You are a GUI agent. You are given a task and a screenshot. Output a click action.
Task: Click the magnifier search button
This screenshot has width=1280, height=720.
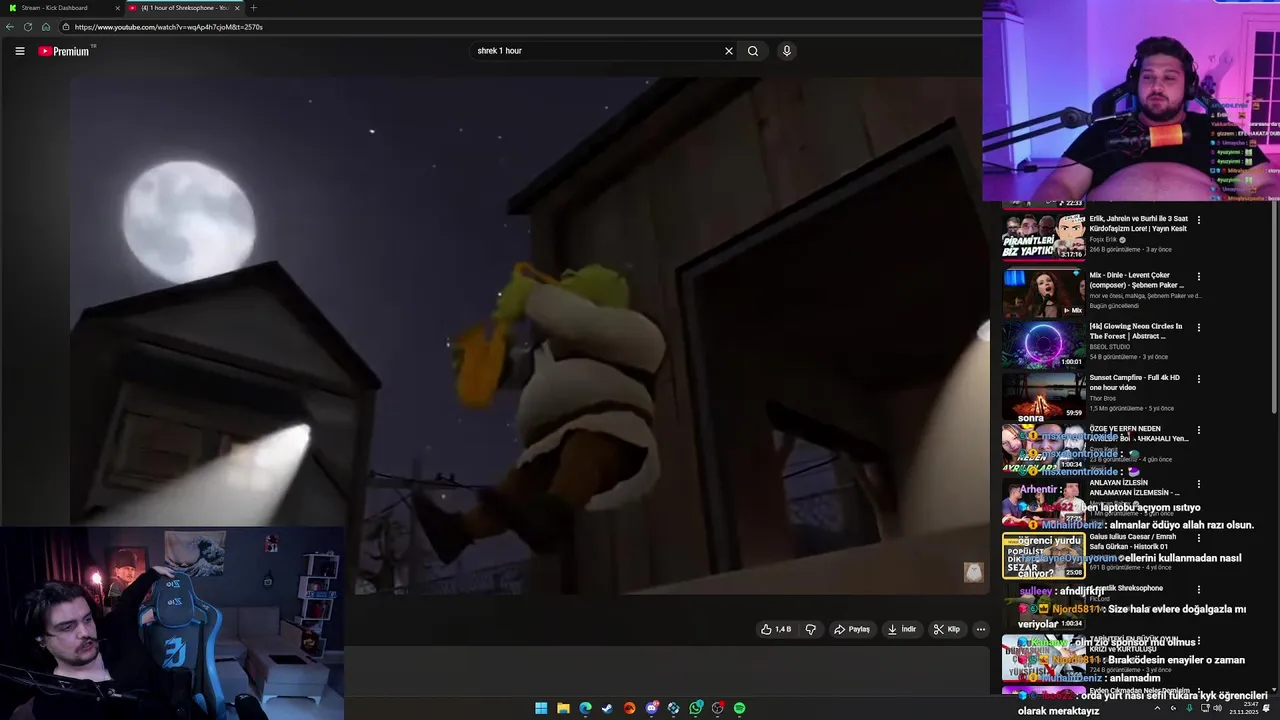click(x=753, y=51)
